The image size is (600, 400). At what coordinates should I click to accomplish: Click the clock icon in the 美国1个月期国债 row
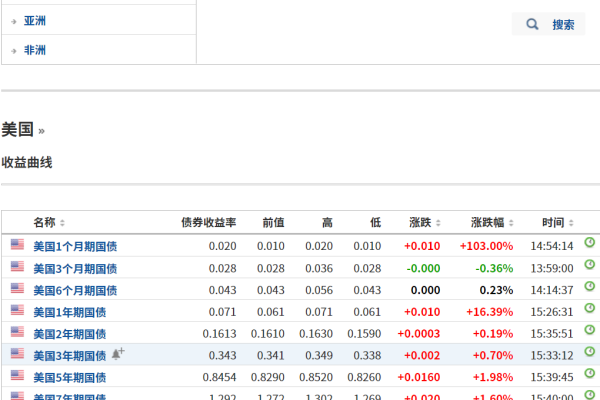589,243
